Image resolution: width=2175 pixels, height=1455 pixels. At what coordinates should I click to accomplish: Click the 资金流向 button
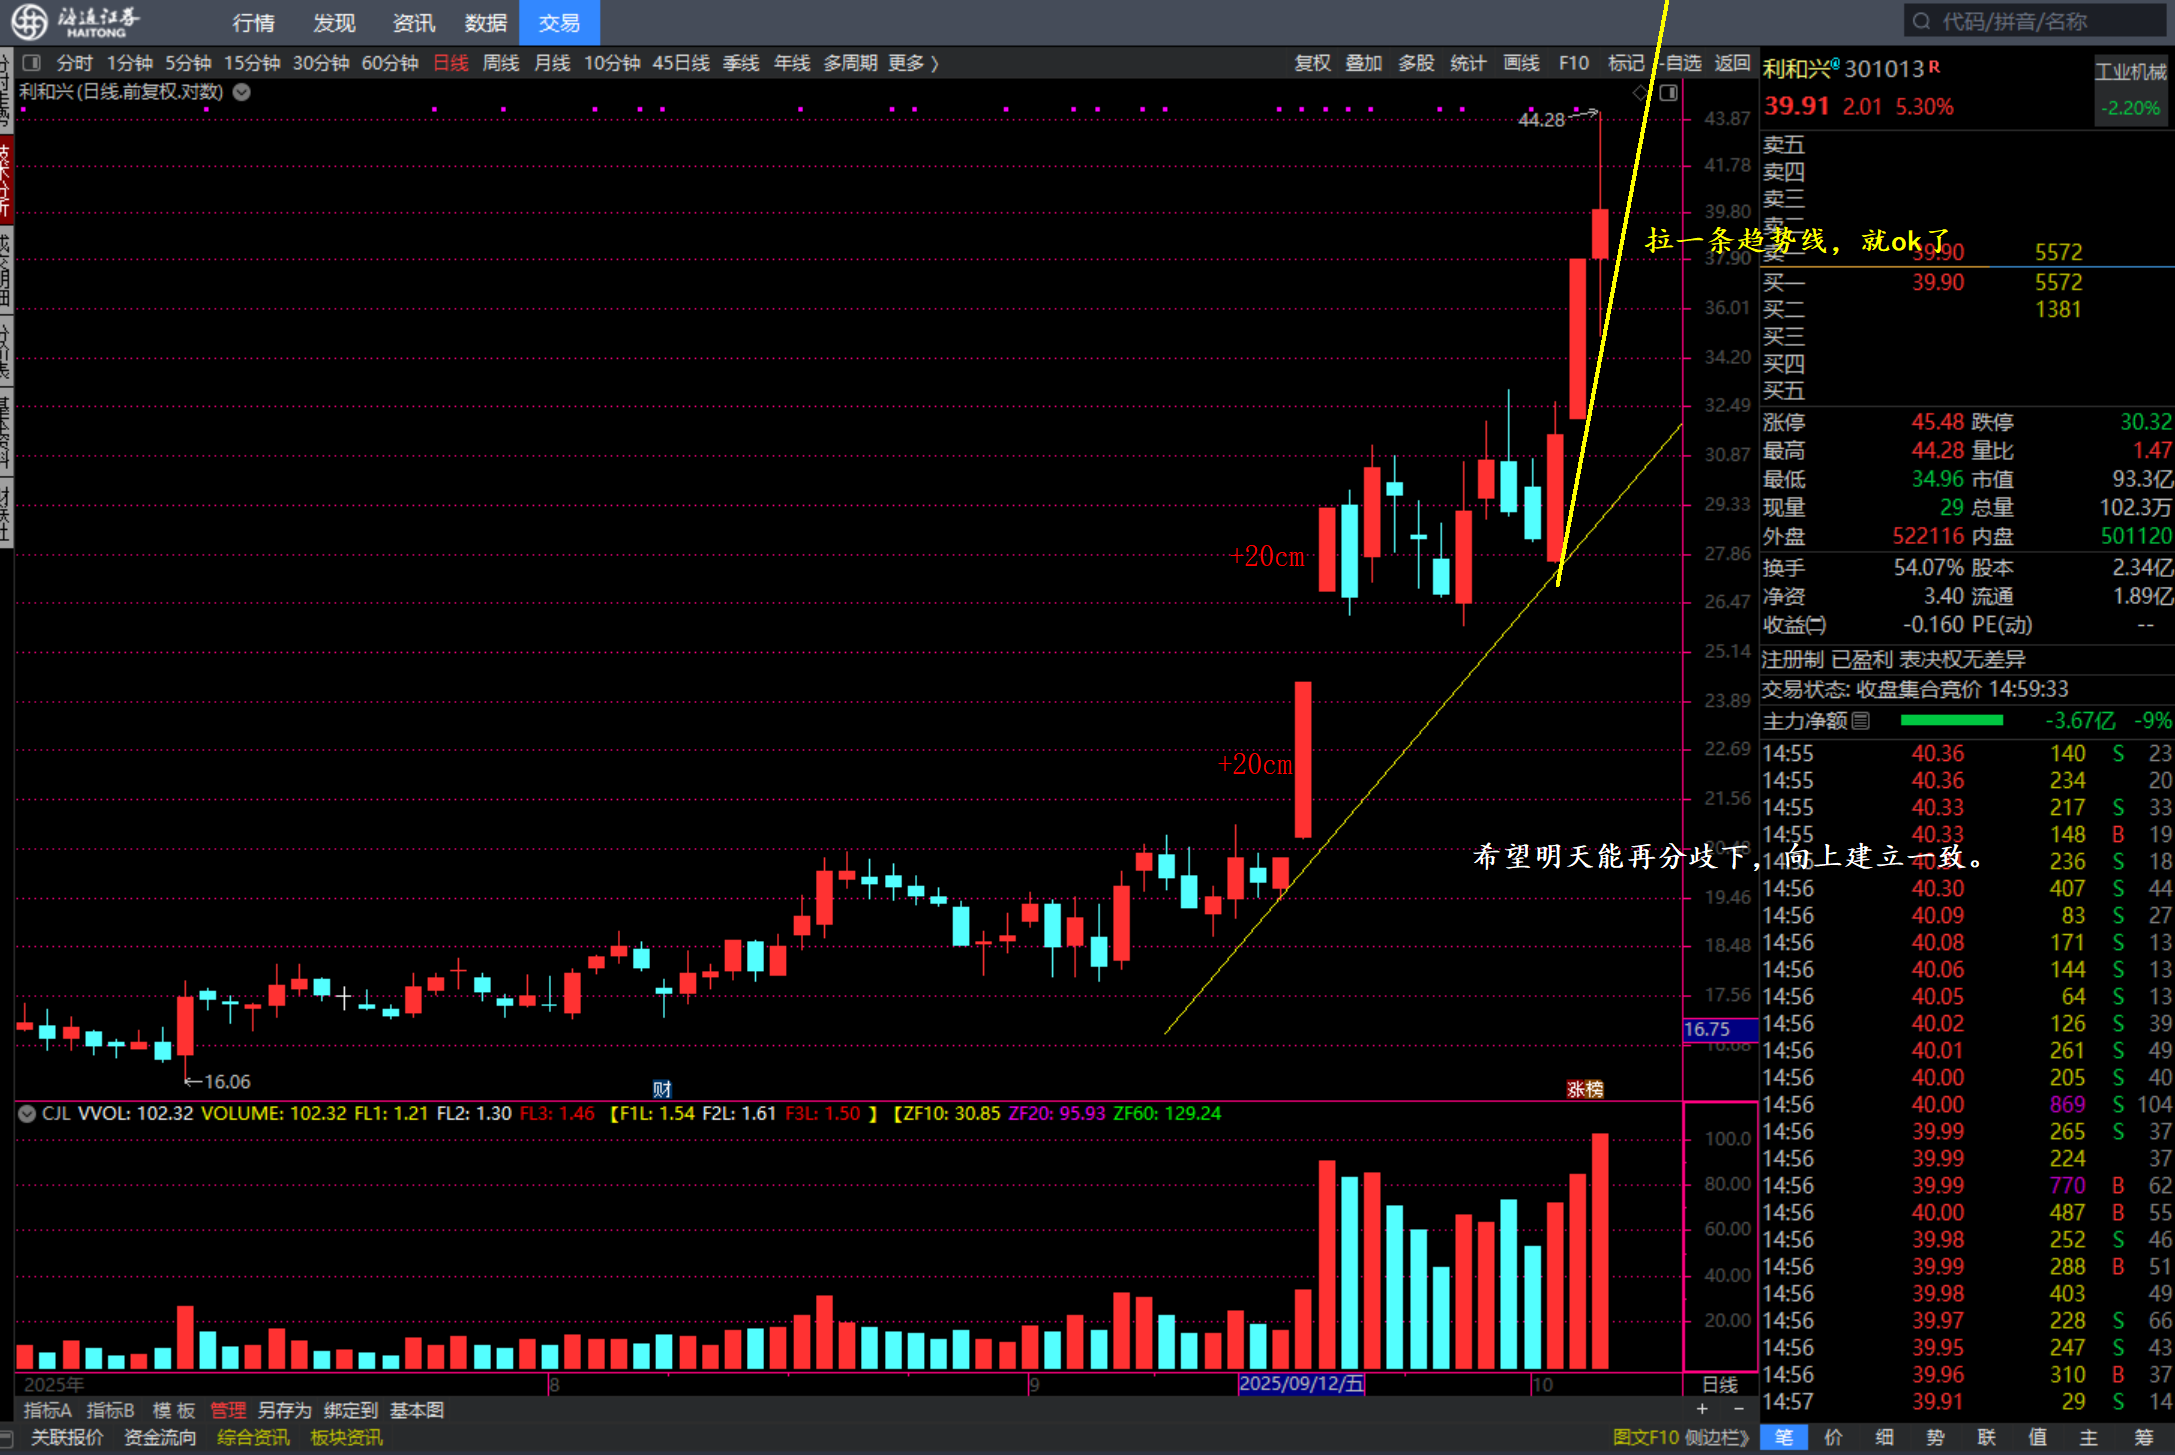pyautogui.click(x=160, y=1437)
